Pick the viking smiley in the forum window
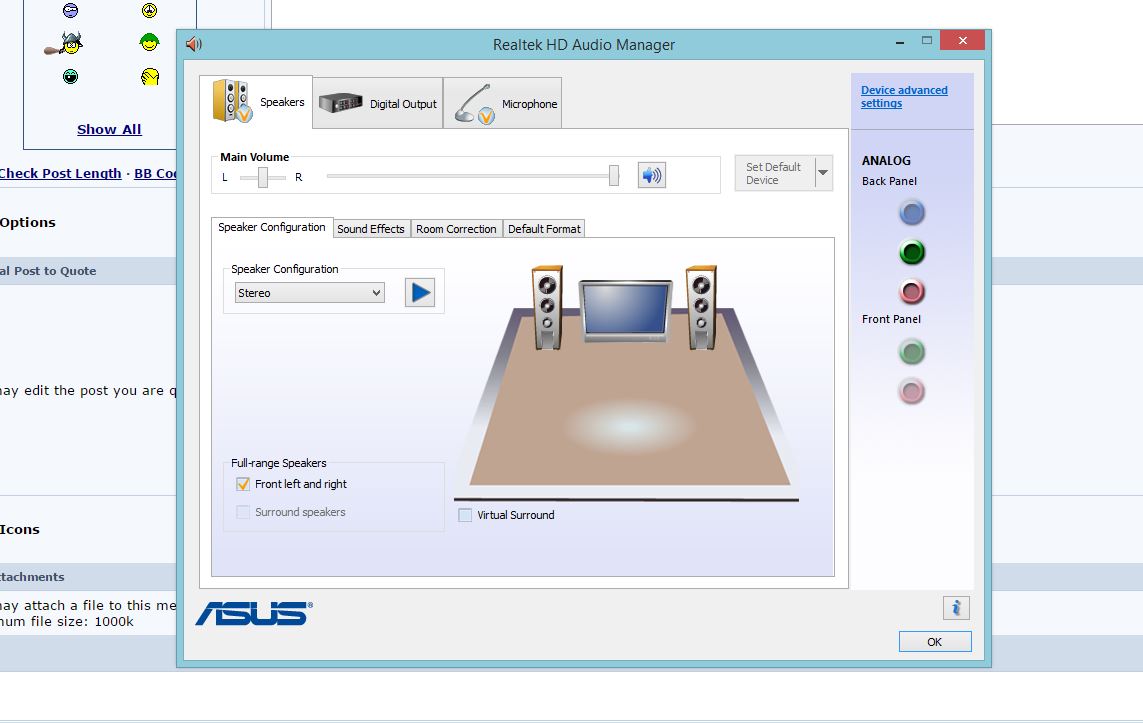 coord(64,44)
